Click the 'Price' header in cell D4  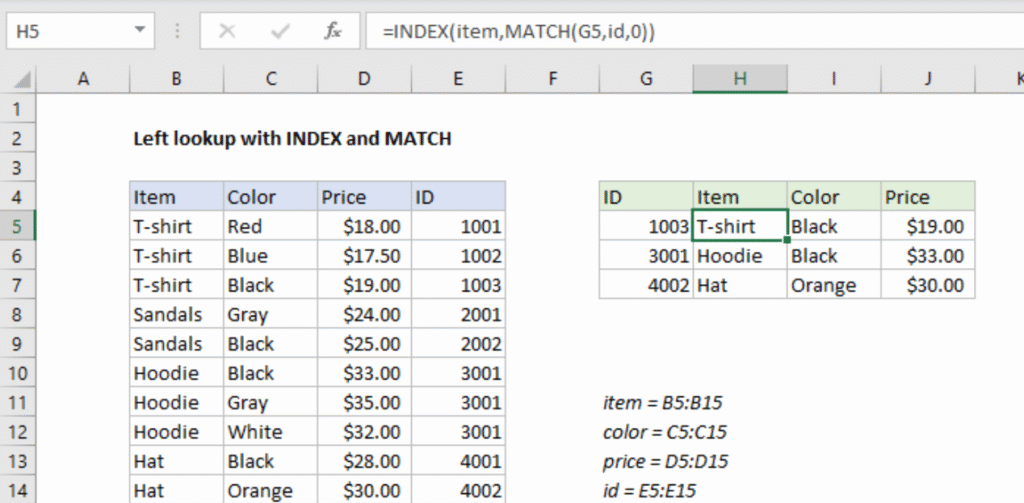click(364, 197)
